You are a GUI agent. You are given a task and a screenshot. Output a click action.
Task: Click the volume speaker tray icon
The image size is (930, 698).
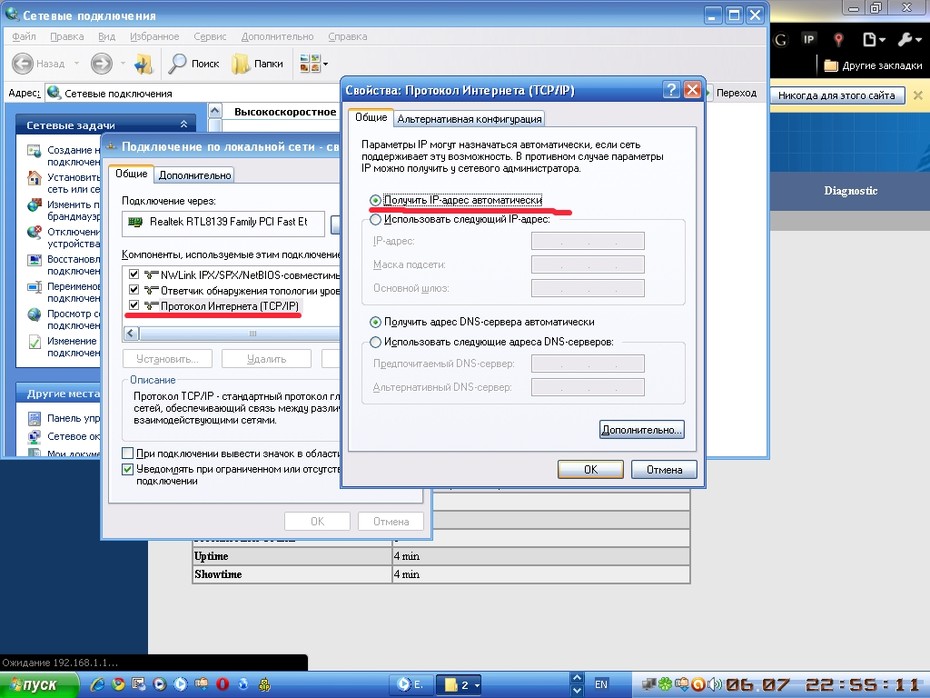714,684
